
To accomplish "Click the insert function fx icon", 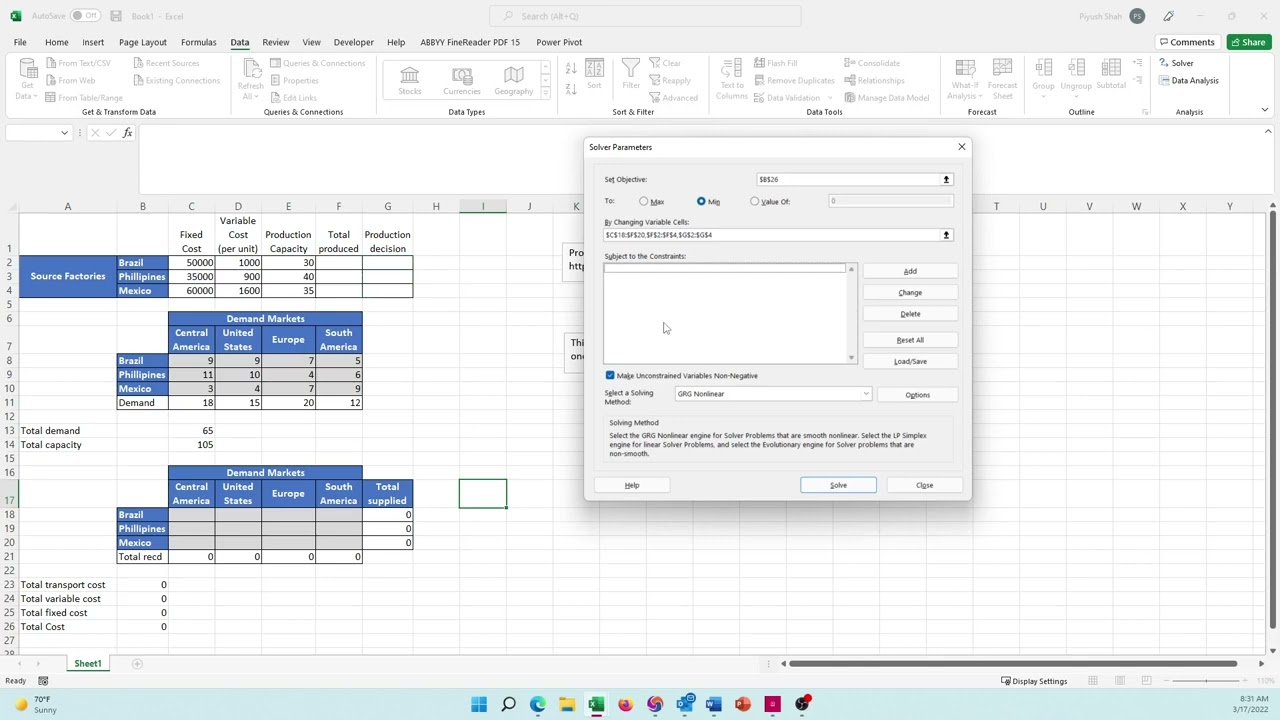I will [128, 133].
